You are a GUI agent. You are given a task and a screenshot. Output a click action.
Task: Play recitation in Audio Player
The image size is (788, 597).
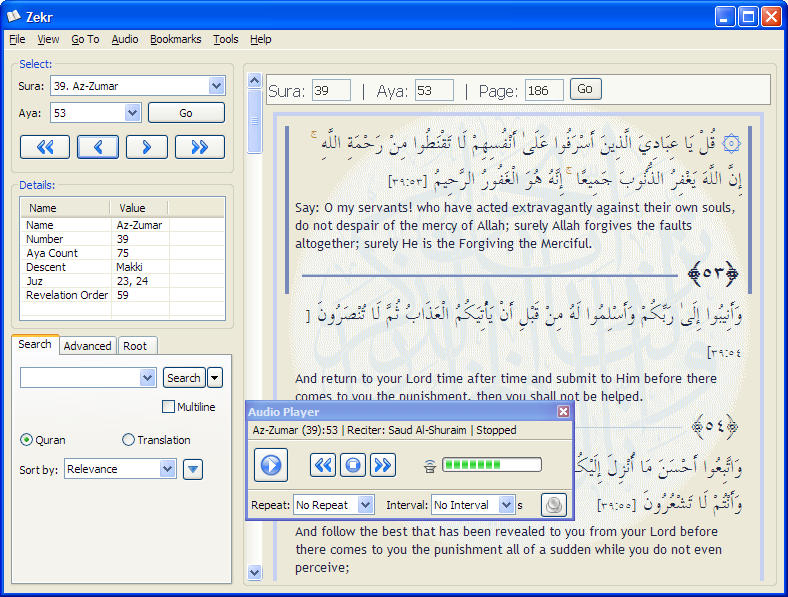point(271,465)
